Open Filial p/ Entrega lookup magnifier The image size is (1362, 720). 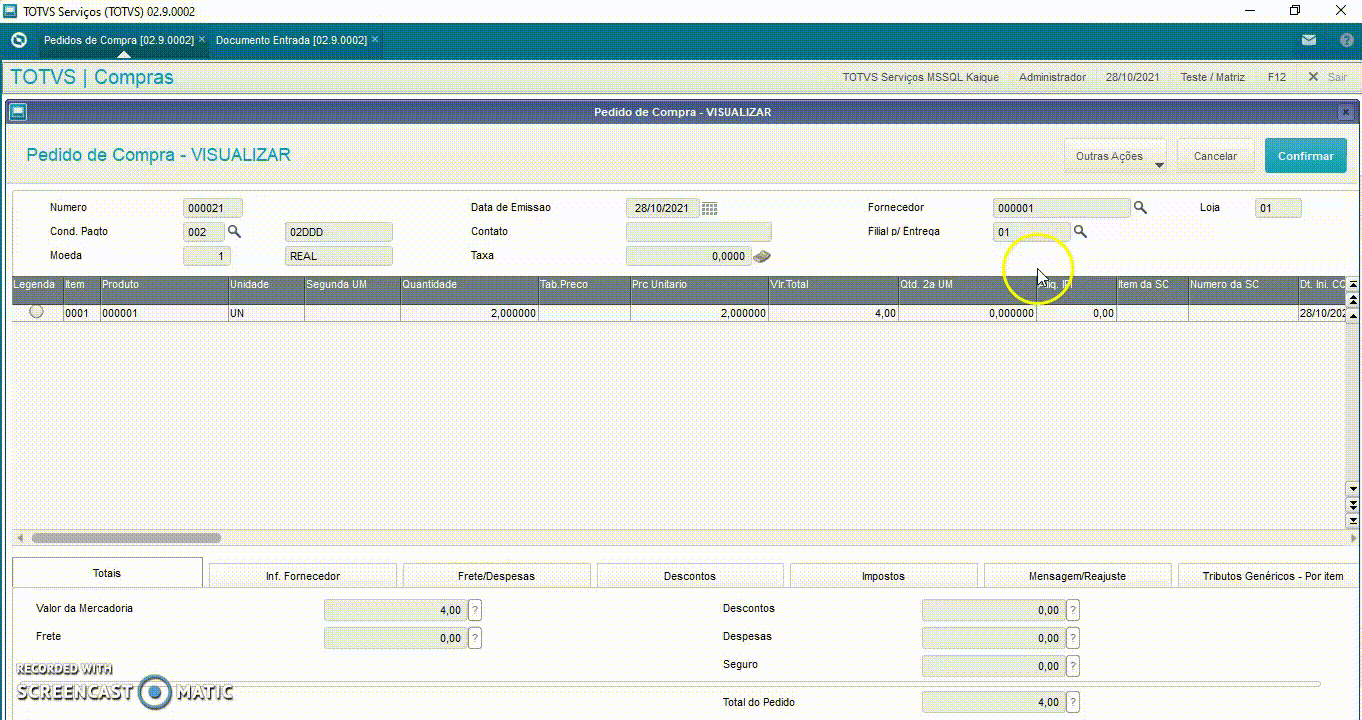[x=1080, y=232]
